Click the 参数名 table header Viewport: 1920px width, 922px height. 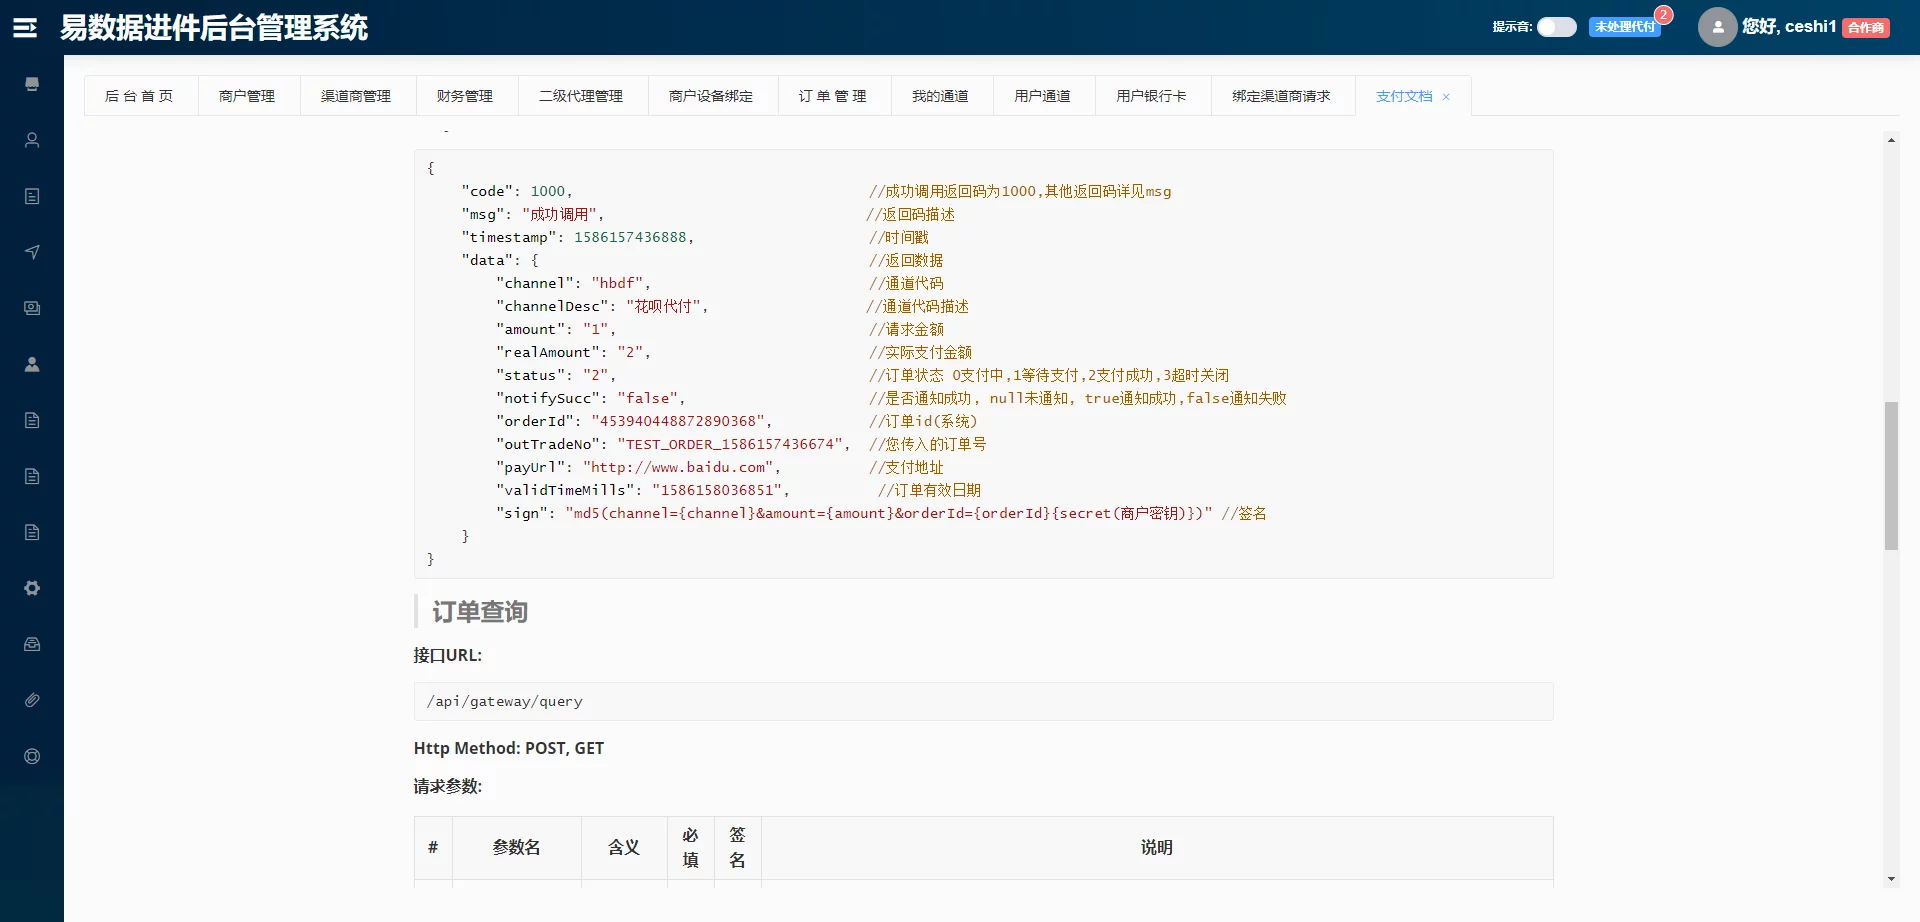(517, 848)
